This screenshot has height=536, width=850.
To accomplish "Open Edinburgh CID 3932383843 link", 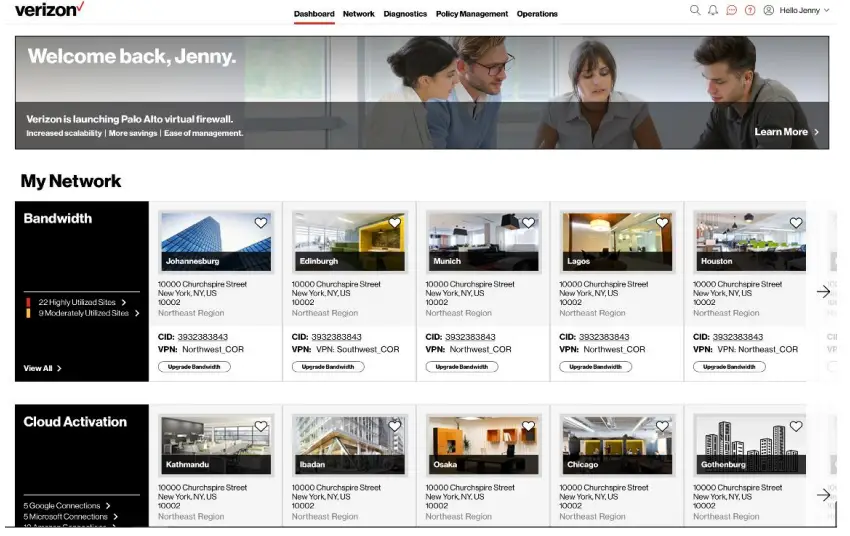I will [336, 337].
